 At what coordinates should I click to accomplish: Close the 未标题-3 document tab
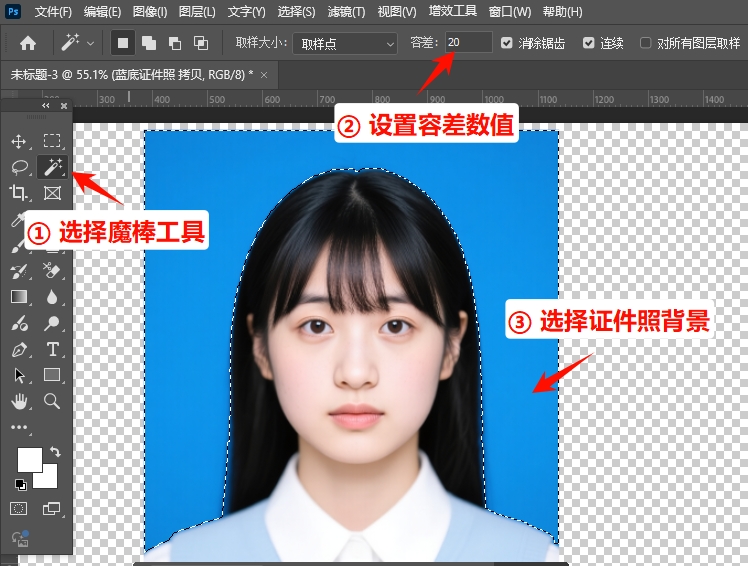264,75
